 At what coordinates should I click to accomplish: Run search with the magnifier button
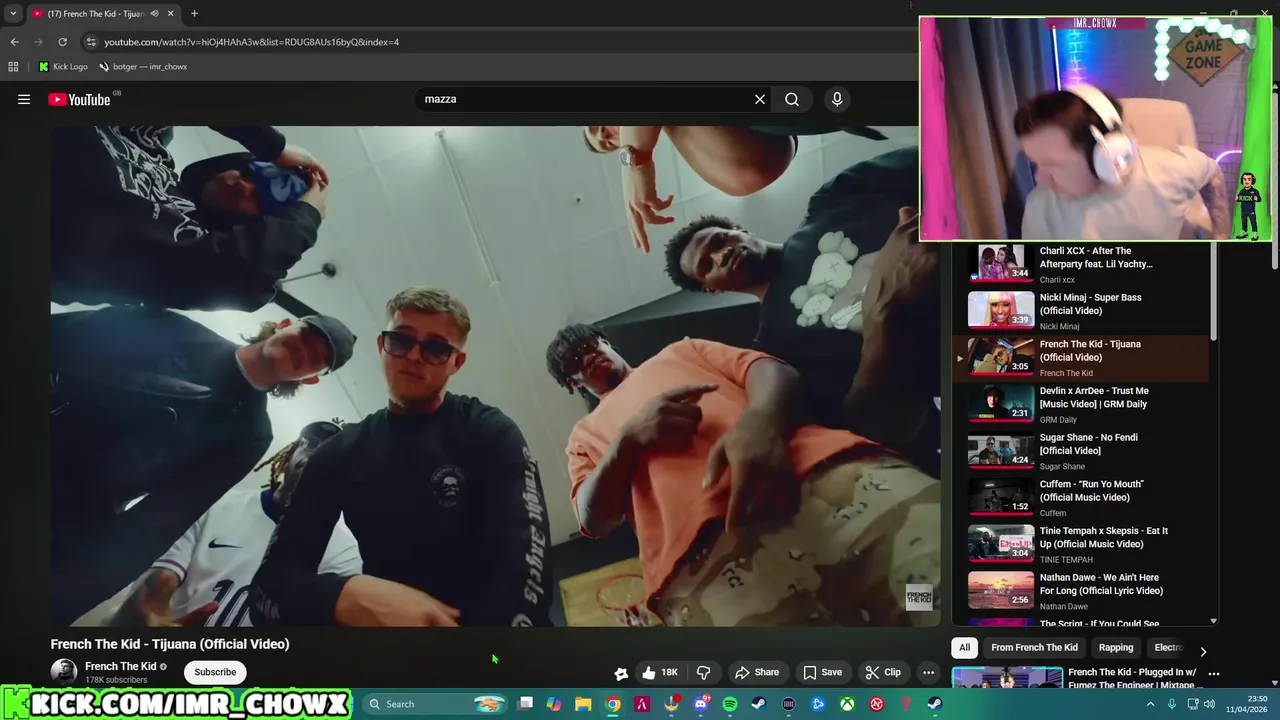pyautogui.click(x=792, y=99)
